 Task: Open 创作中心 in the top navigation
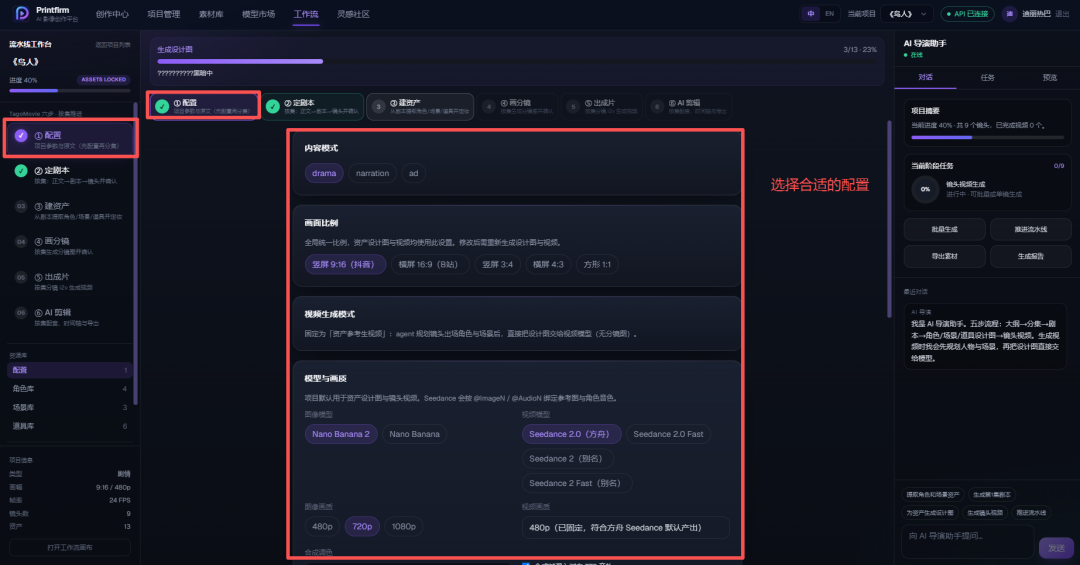[112, 14]
